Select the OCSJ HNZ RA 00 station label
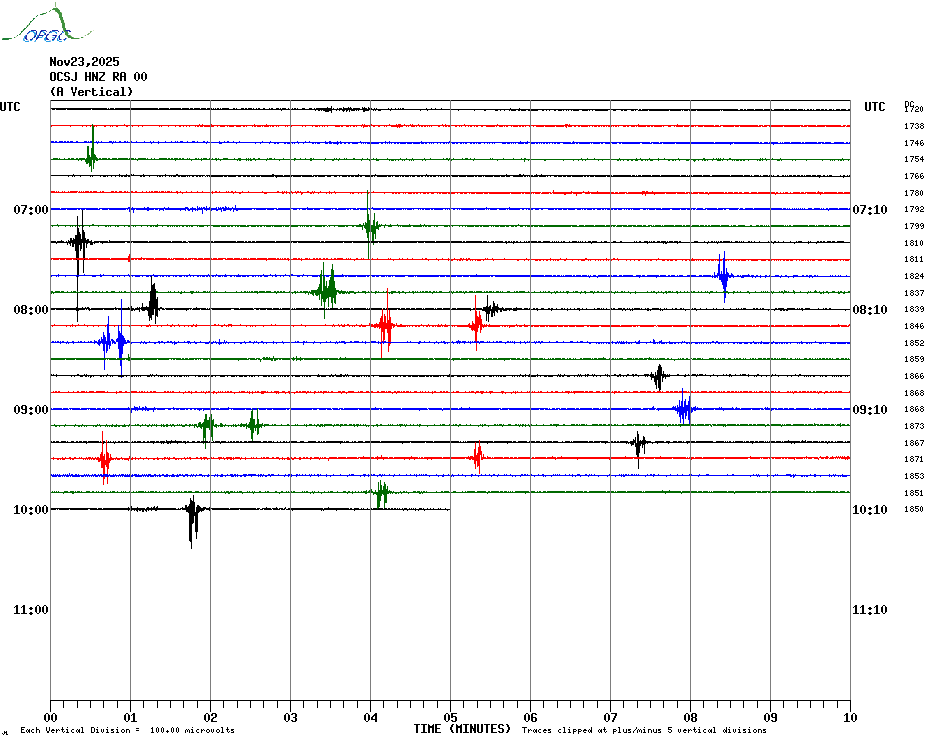930x744 pixels. pos(98,77)
